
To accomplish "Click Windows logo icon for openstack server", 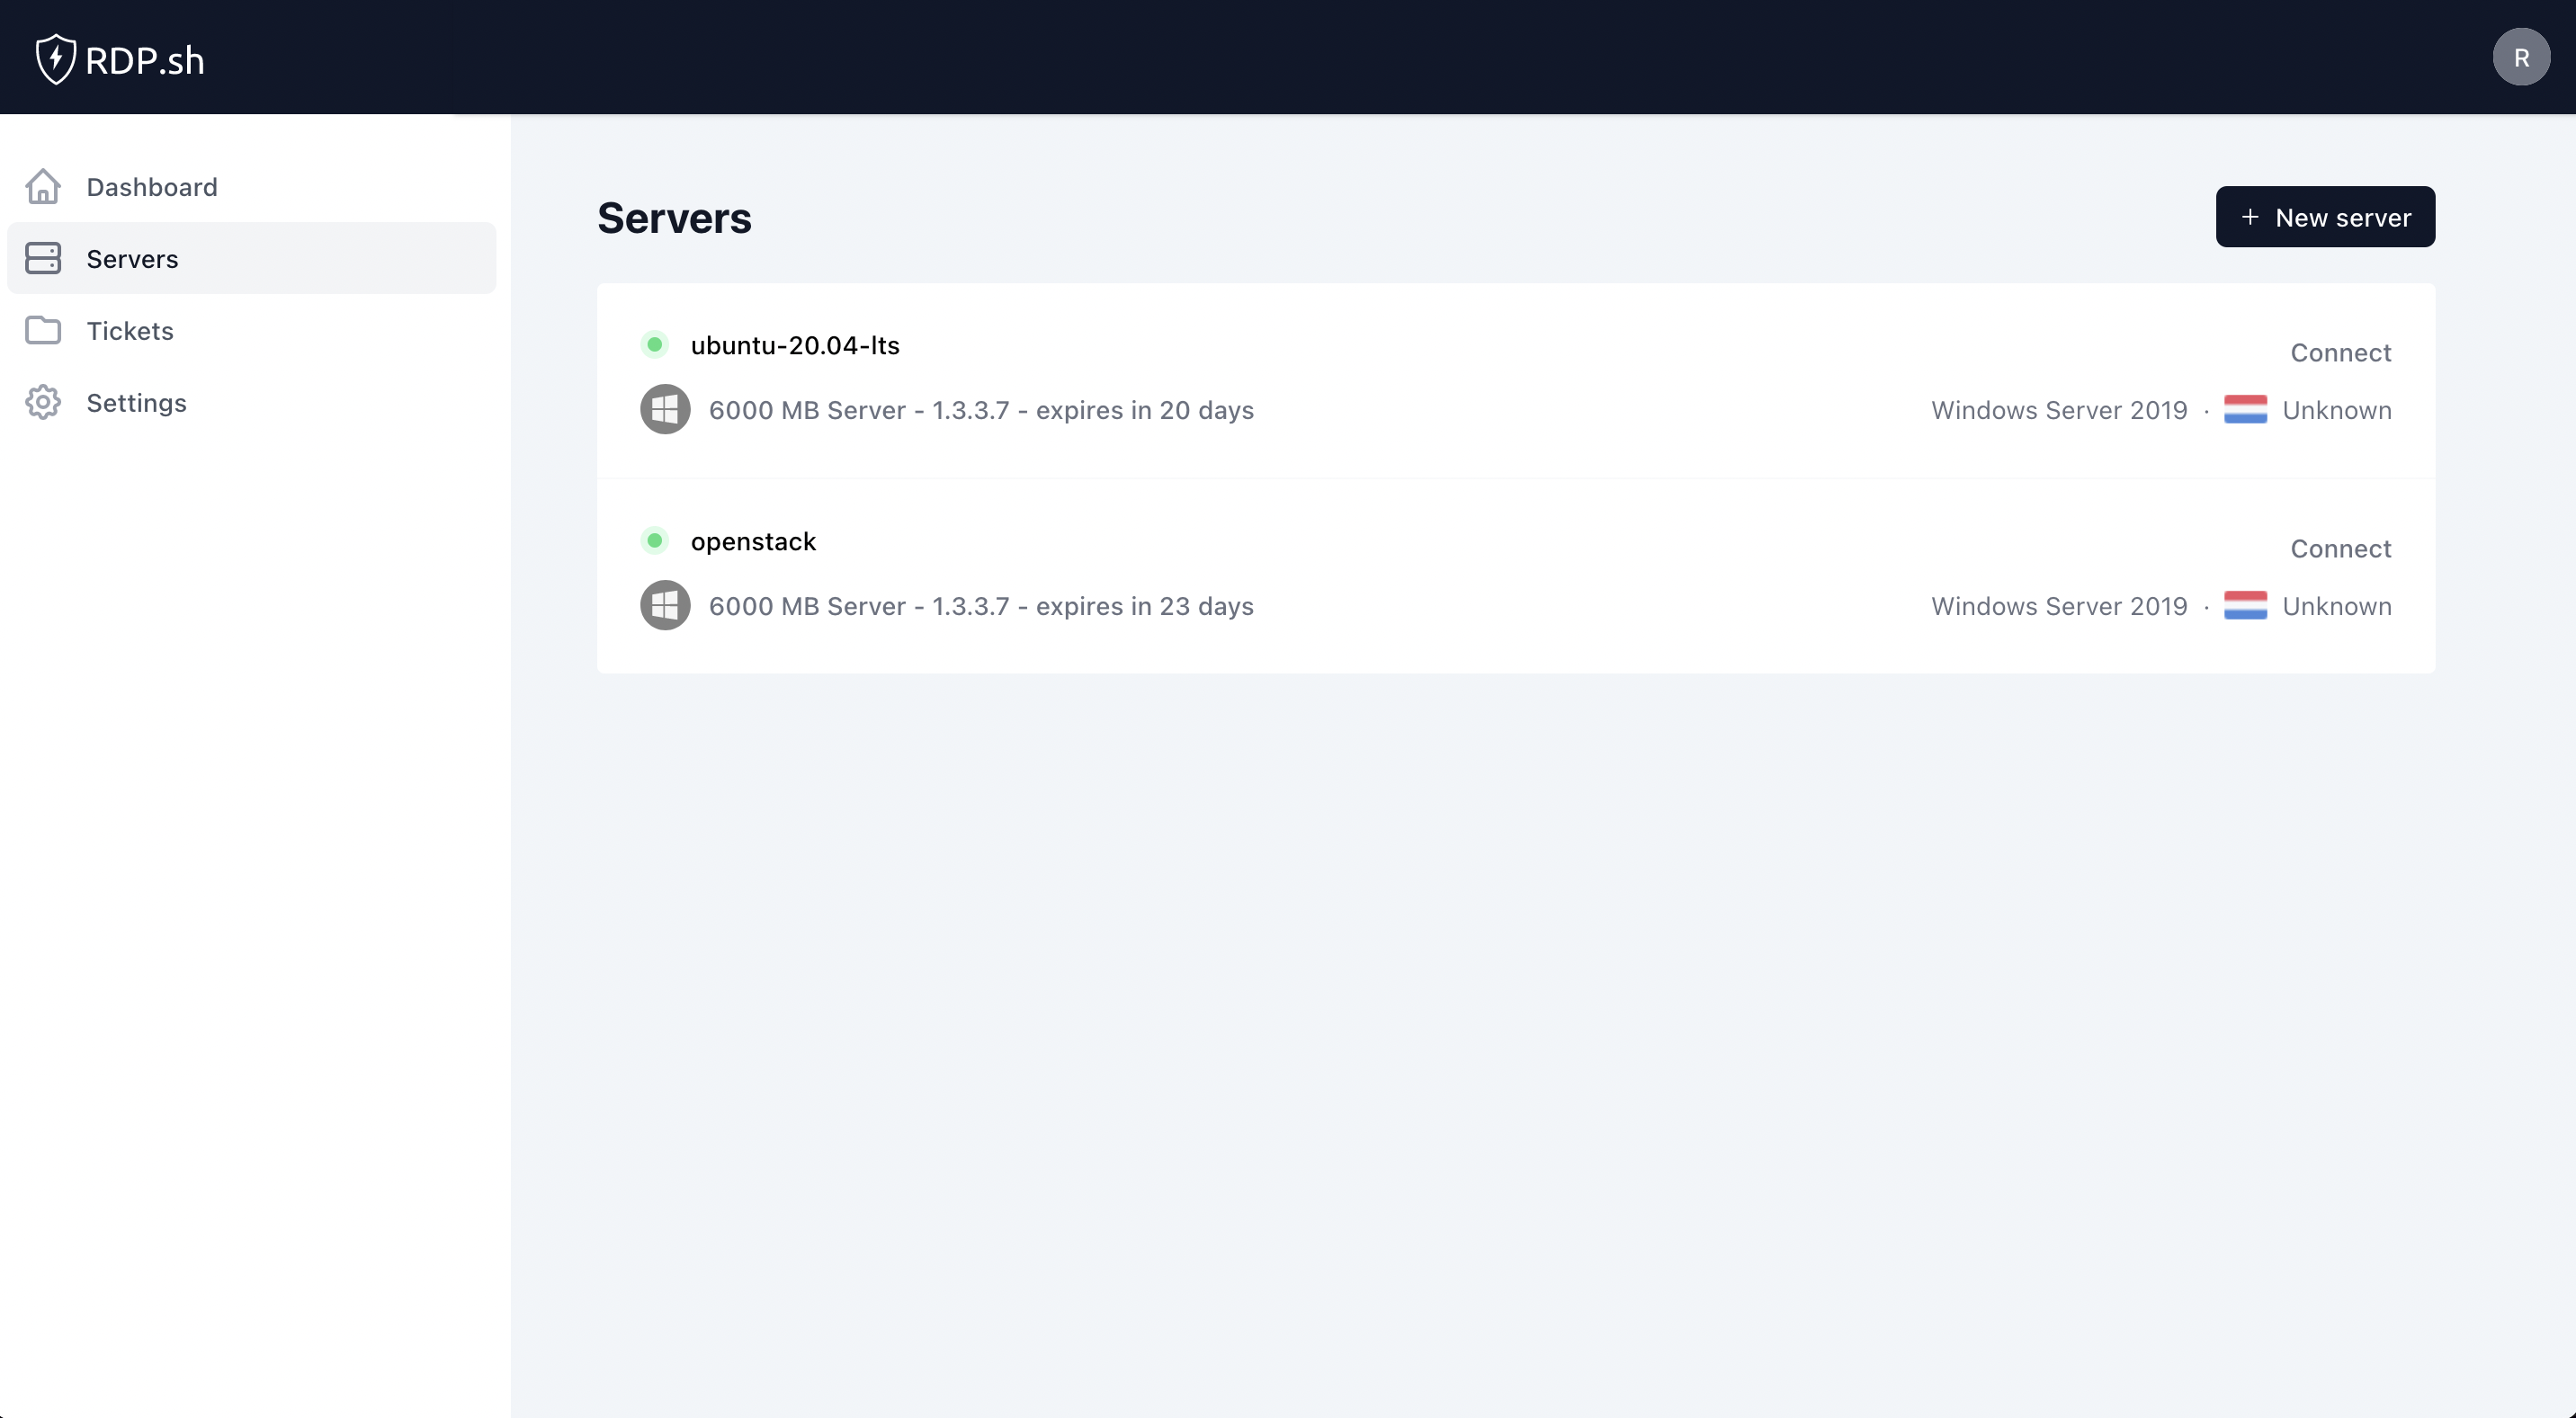I will coord(665,606).
